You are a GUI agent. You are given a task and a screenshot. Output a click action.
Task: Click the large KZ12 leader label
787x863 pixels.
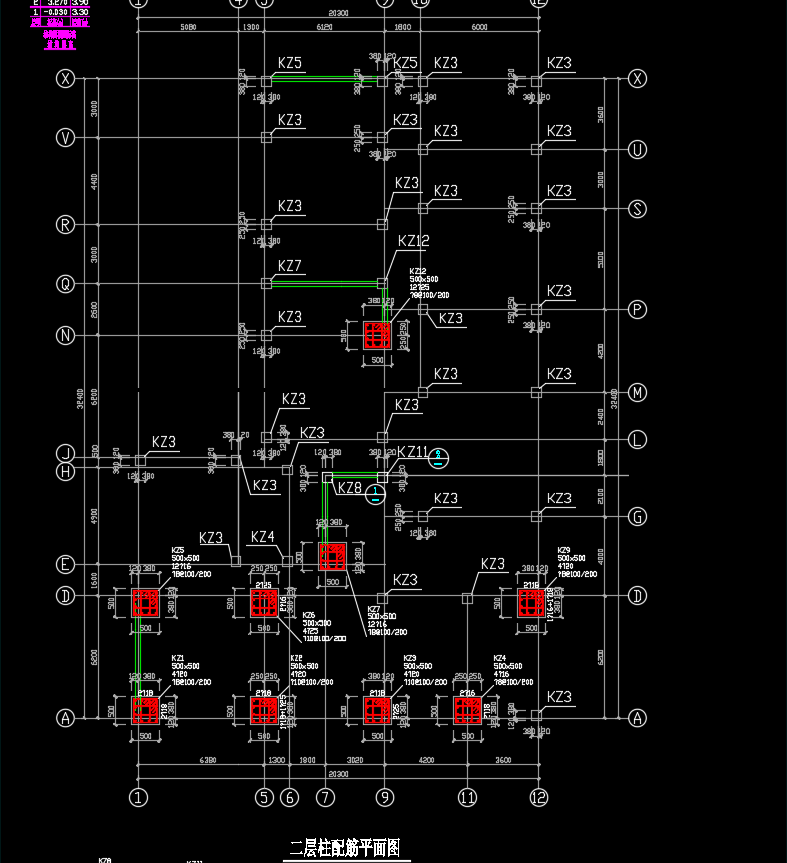[413, 241]
